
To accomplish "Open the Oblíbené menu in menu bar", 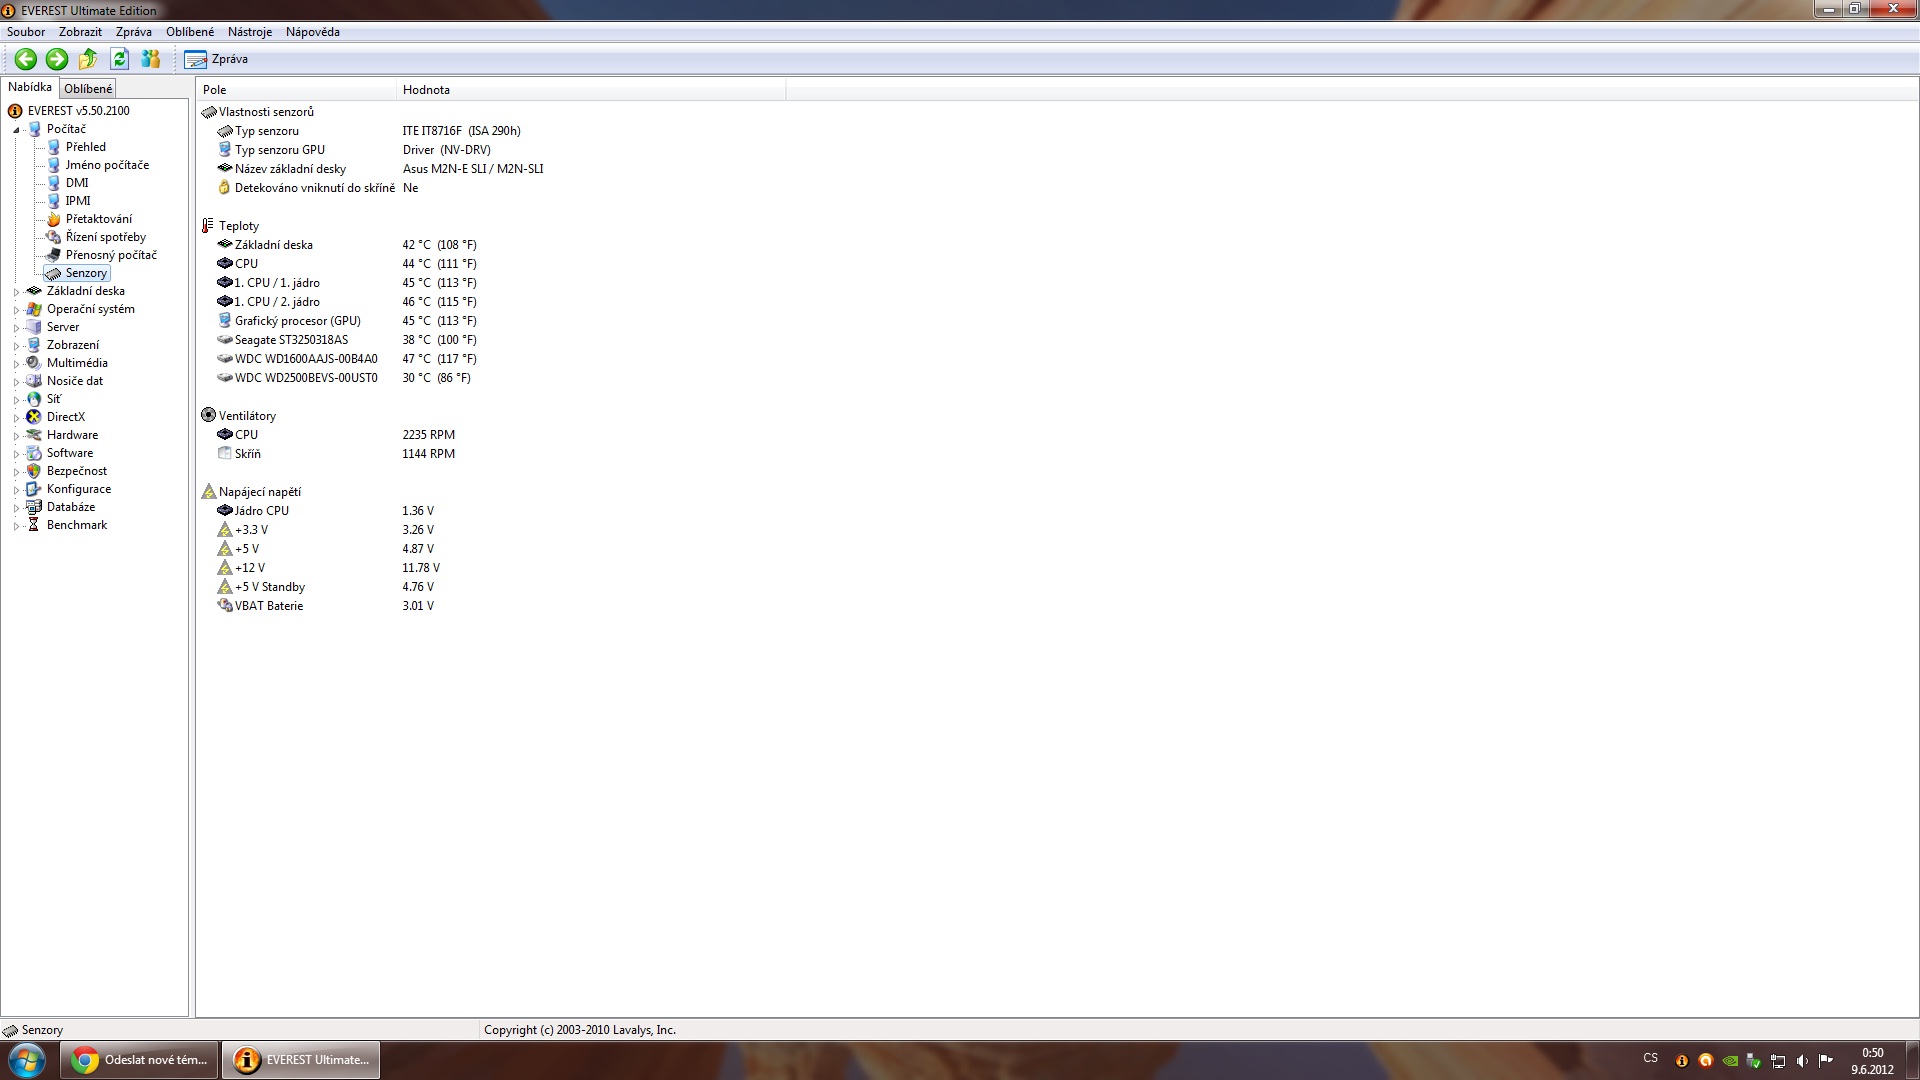I will tap(190, 32).
